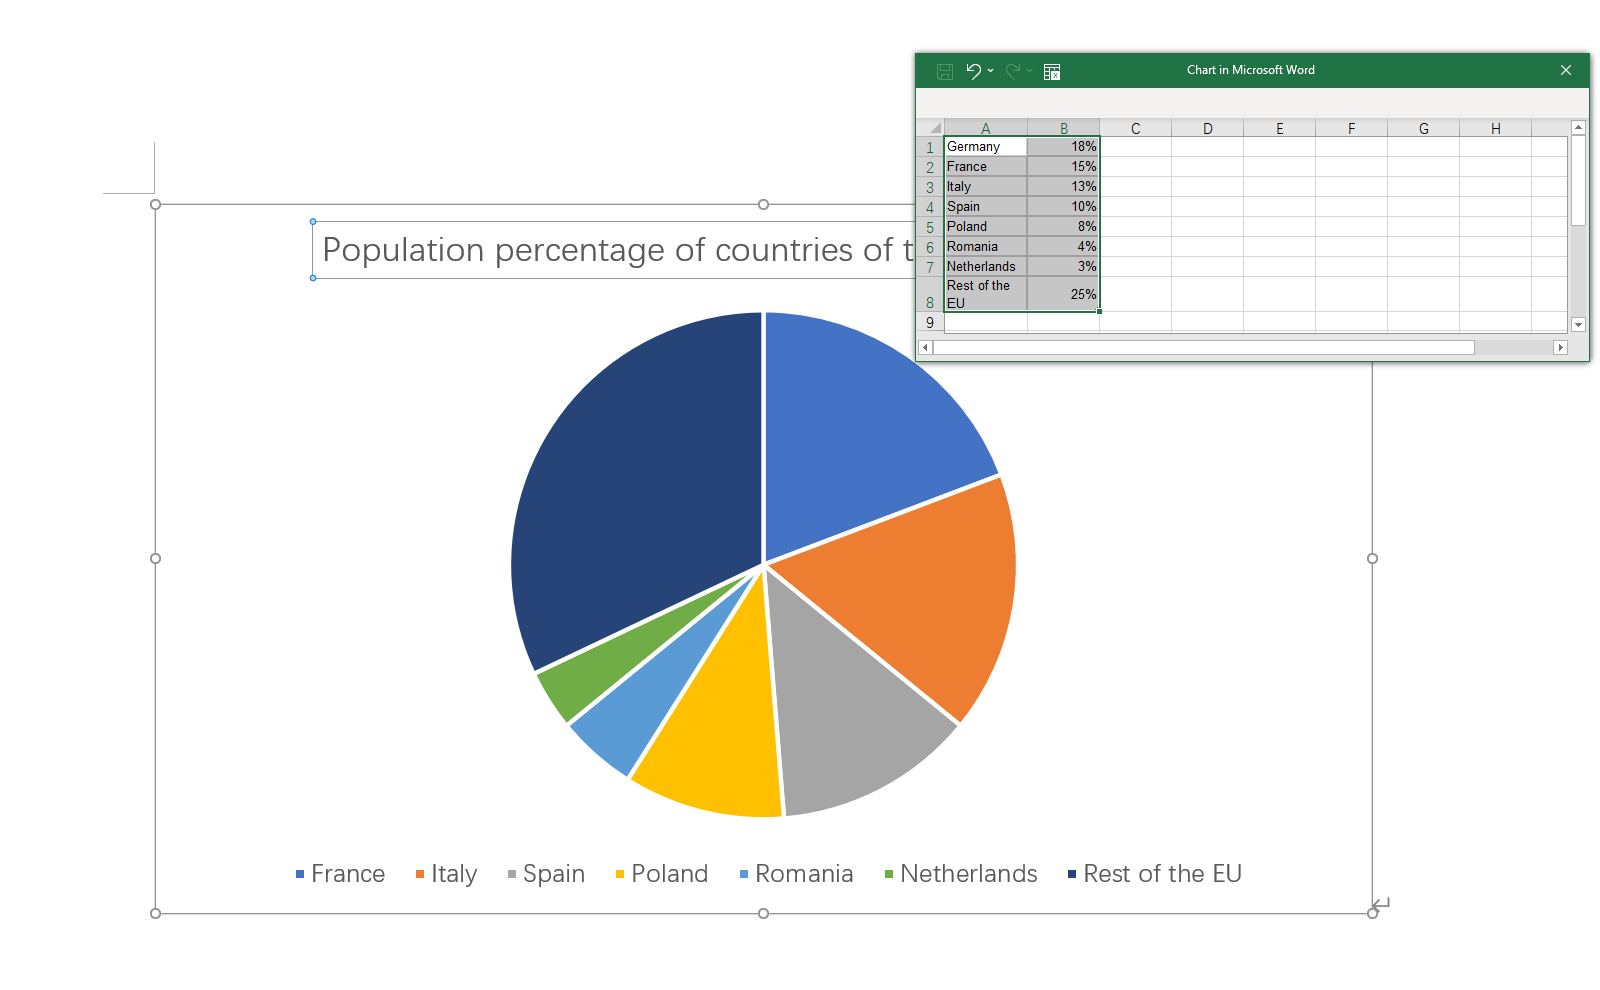The width and height of the screenshot is (1600, 990).
Task: Select the 15% value cell
Action: [1064, 167]
